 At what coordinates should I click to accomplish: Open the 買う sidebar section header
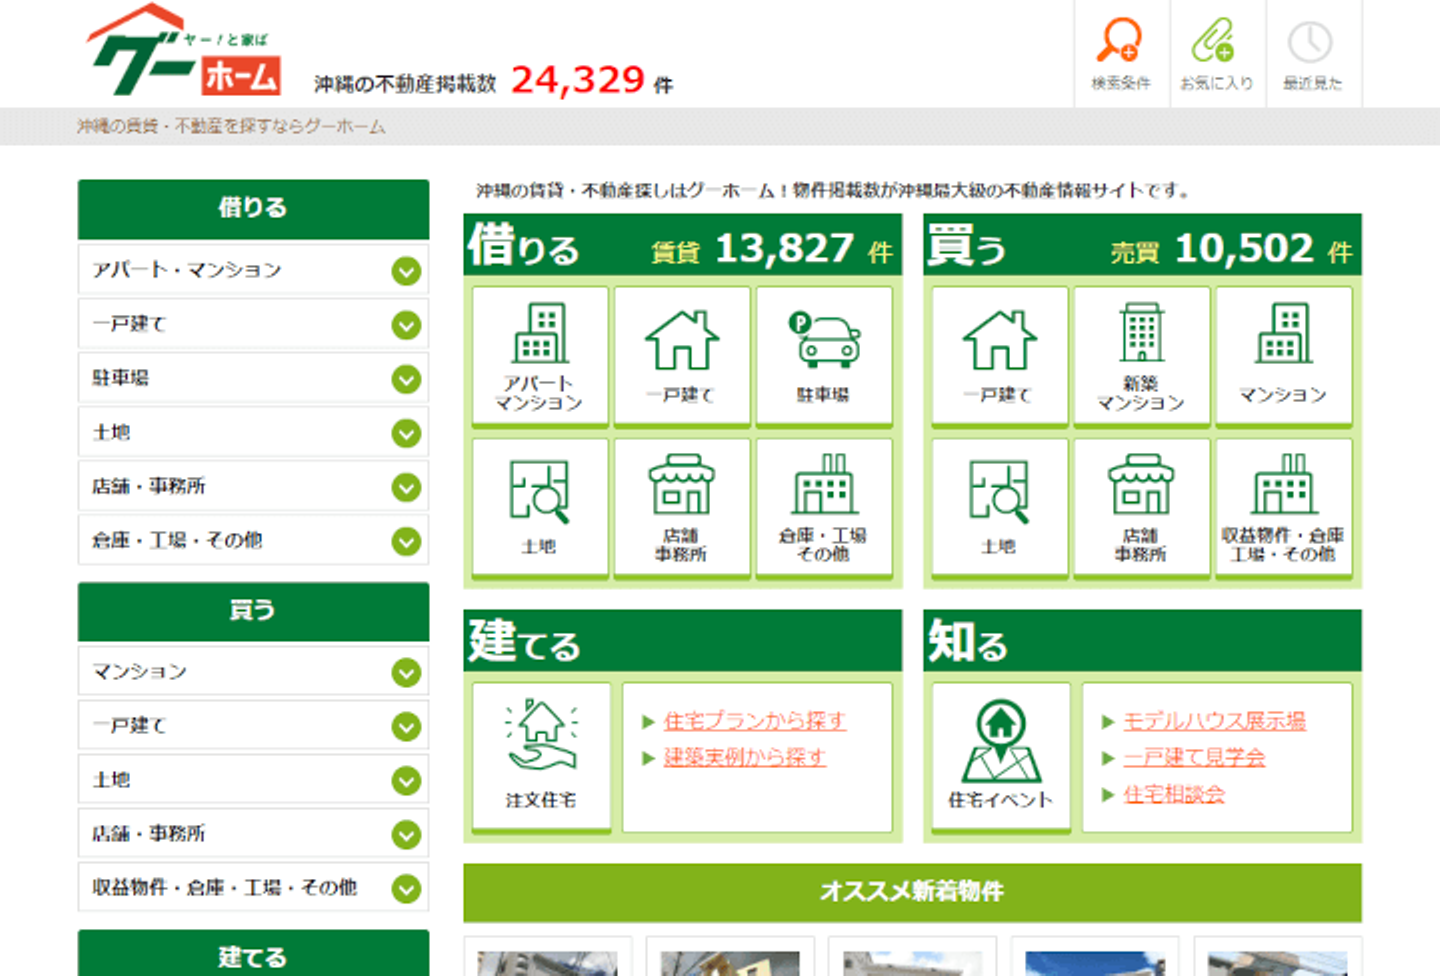(x=253, y=610)
